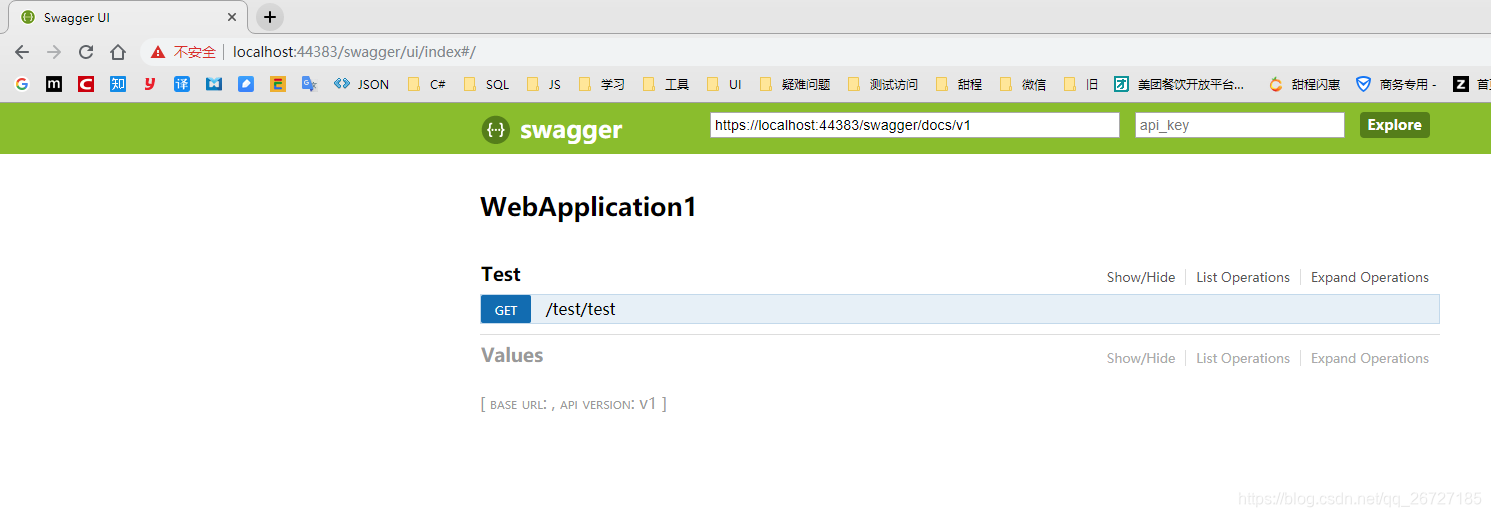Open the JSON bookmark
Viewport: 1491px width, 517px height.
tap(361, 84)
